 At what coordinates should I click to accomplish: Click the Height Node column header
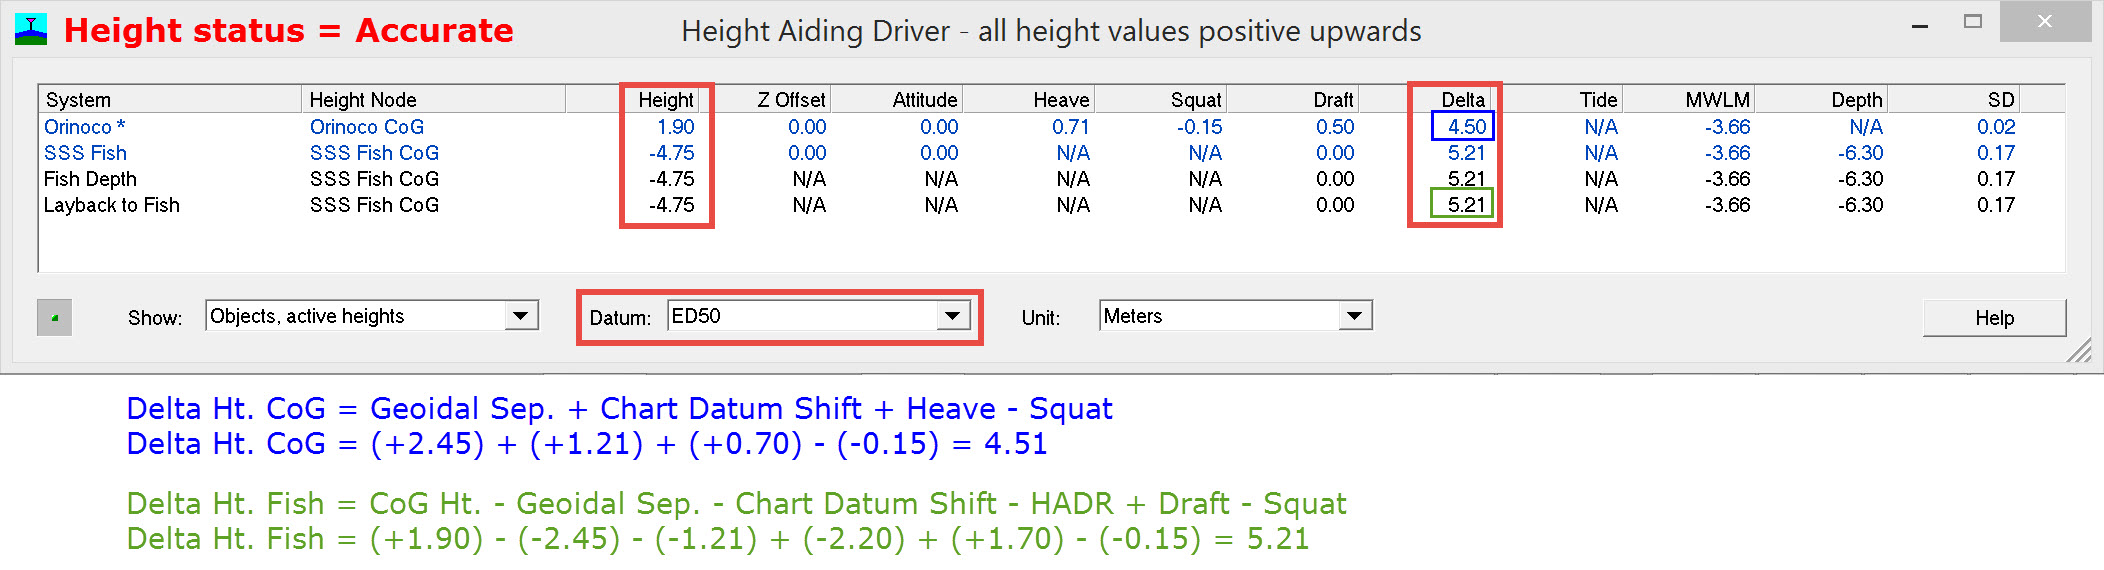(x=432, y=100)
